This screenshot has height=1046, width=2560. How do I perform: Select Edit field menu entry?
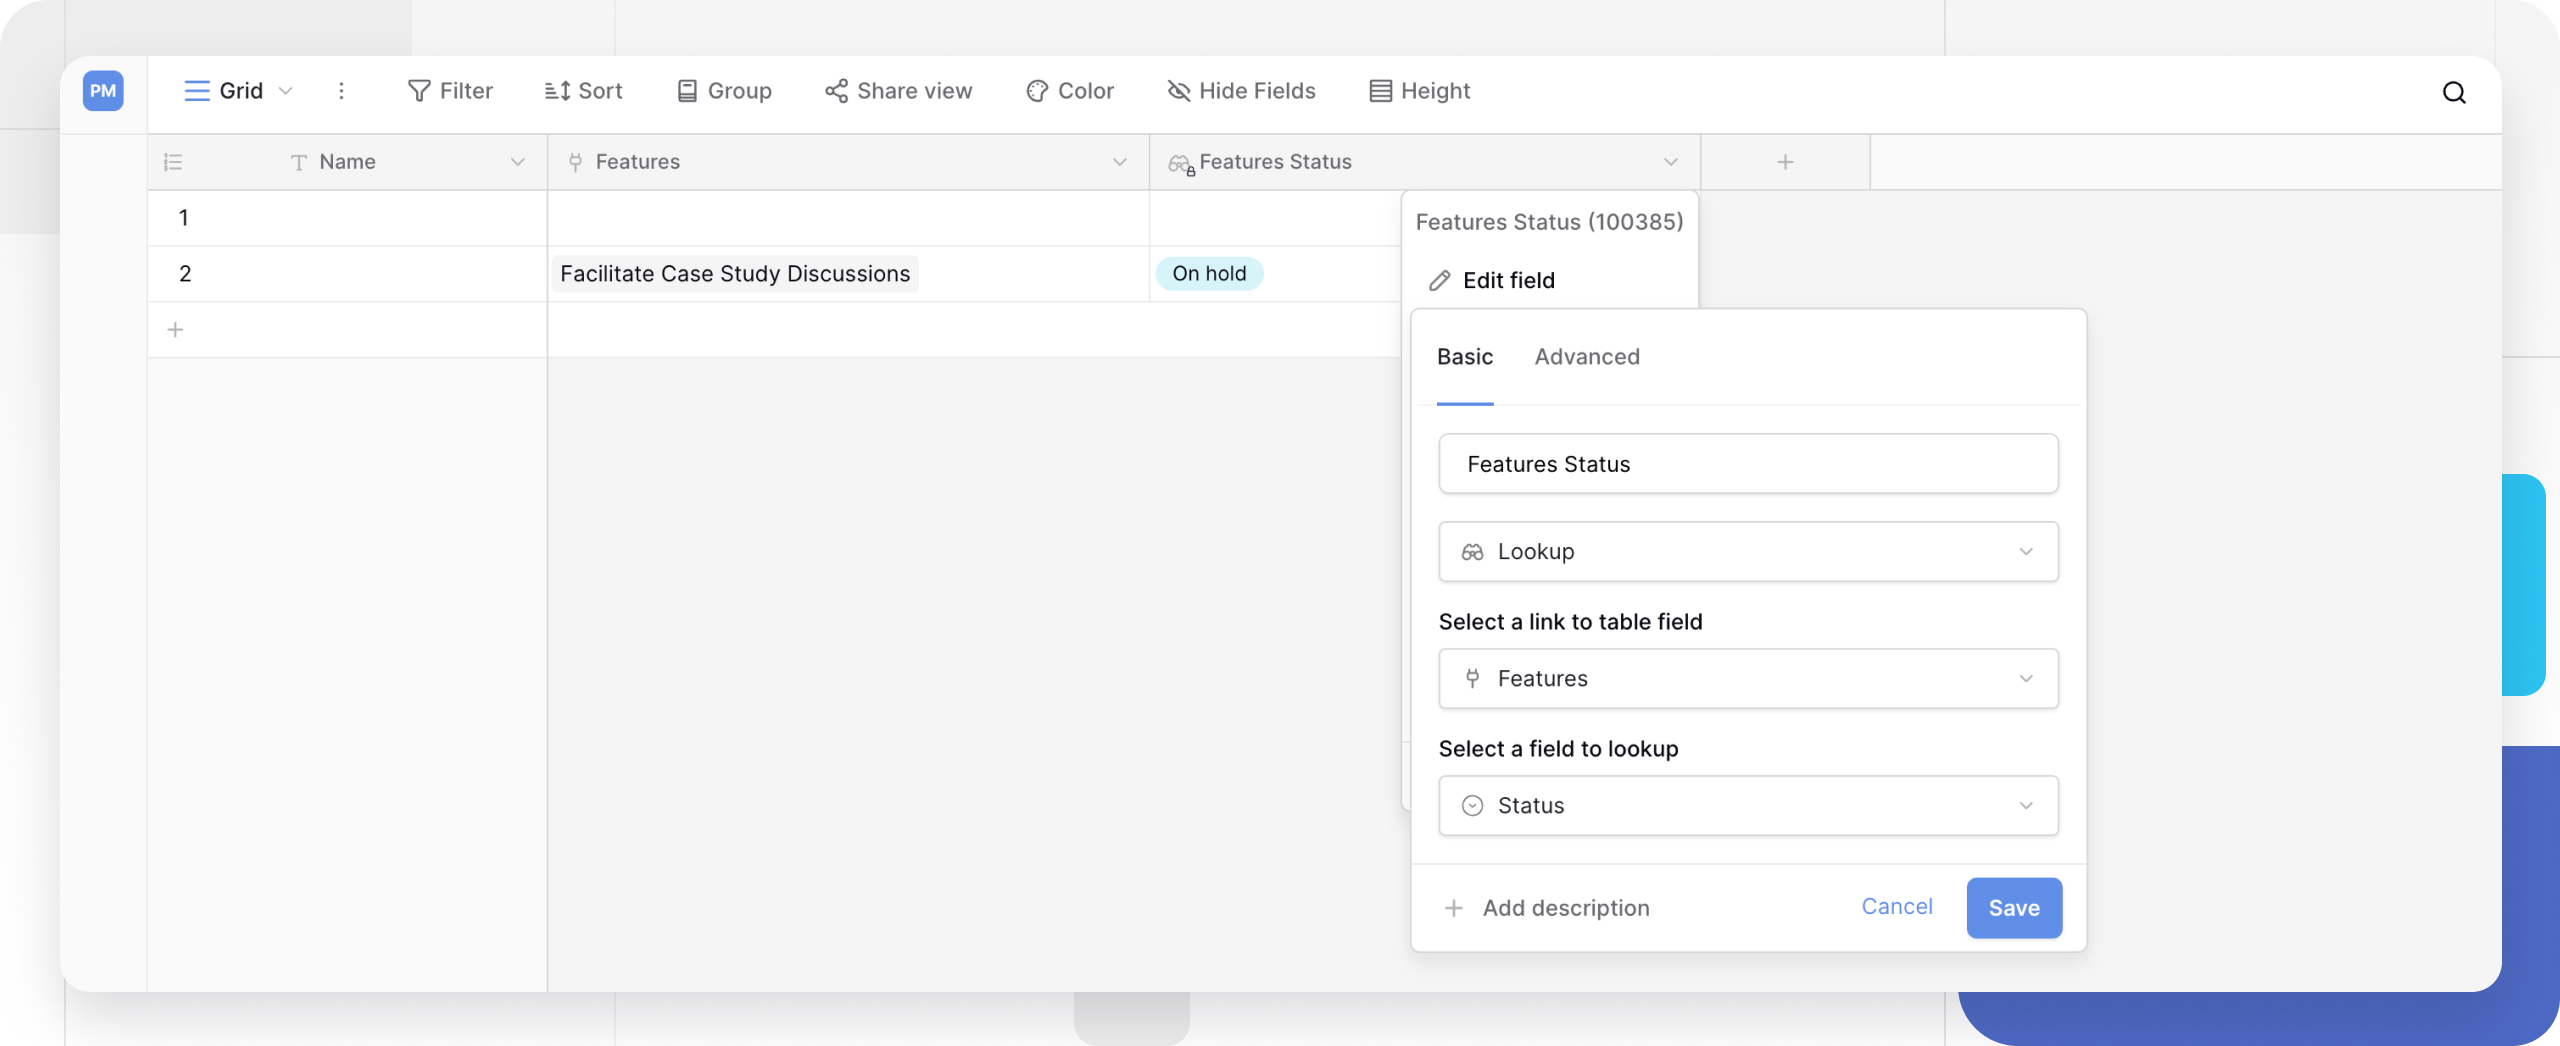click(1507, 281)
